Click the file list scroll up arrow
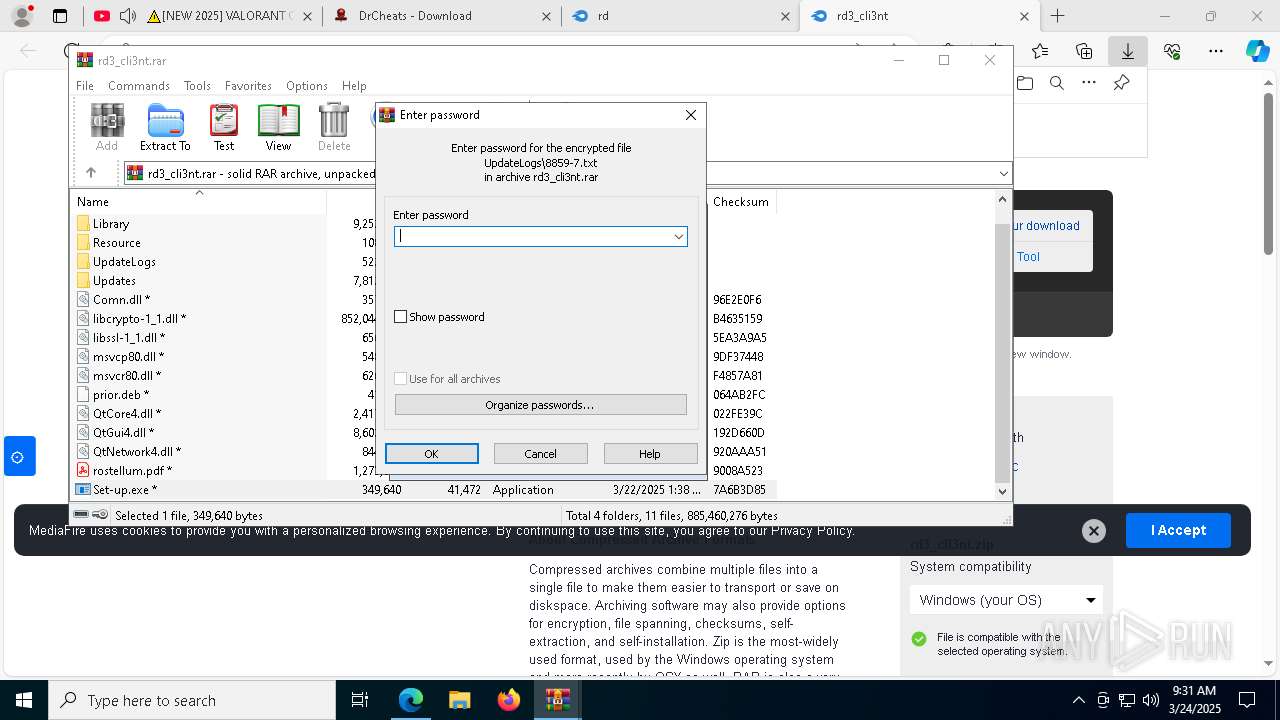The width and height of the screenshot is (1280, 720). (1003, 200)
